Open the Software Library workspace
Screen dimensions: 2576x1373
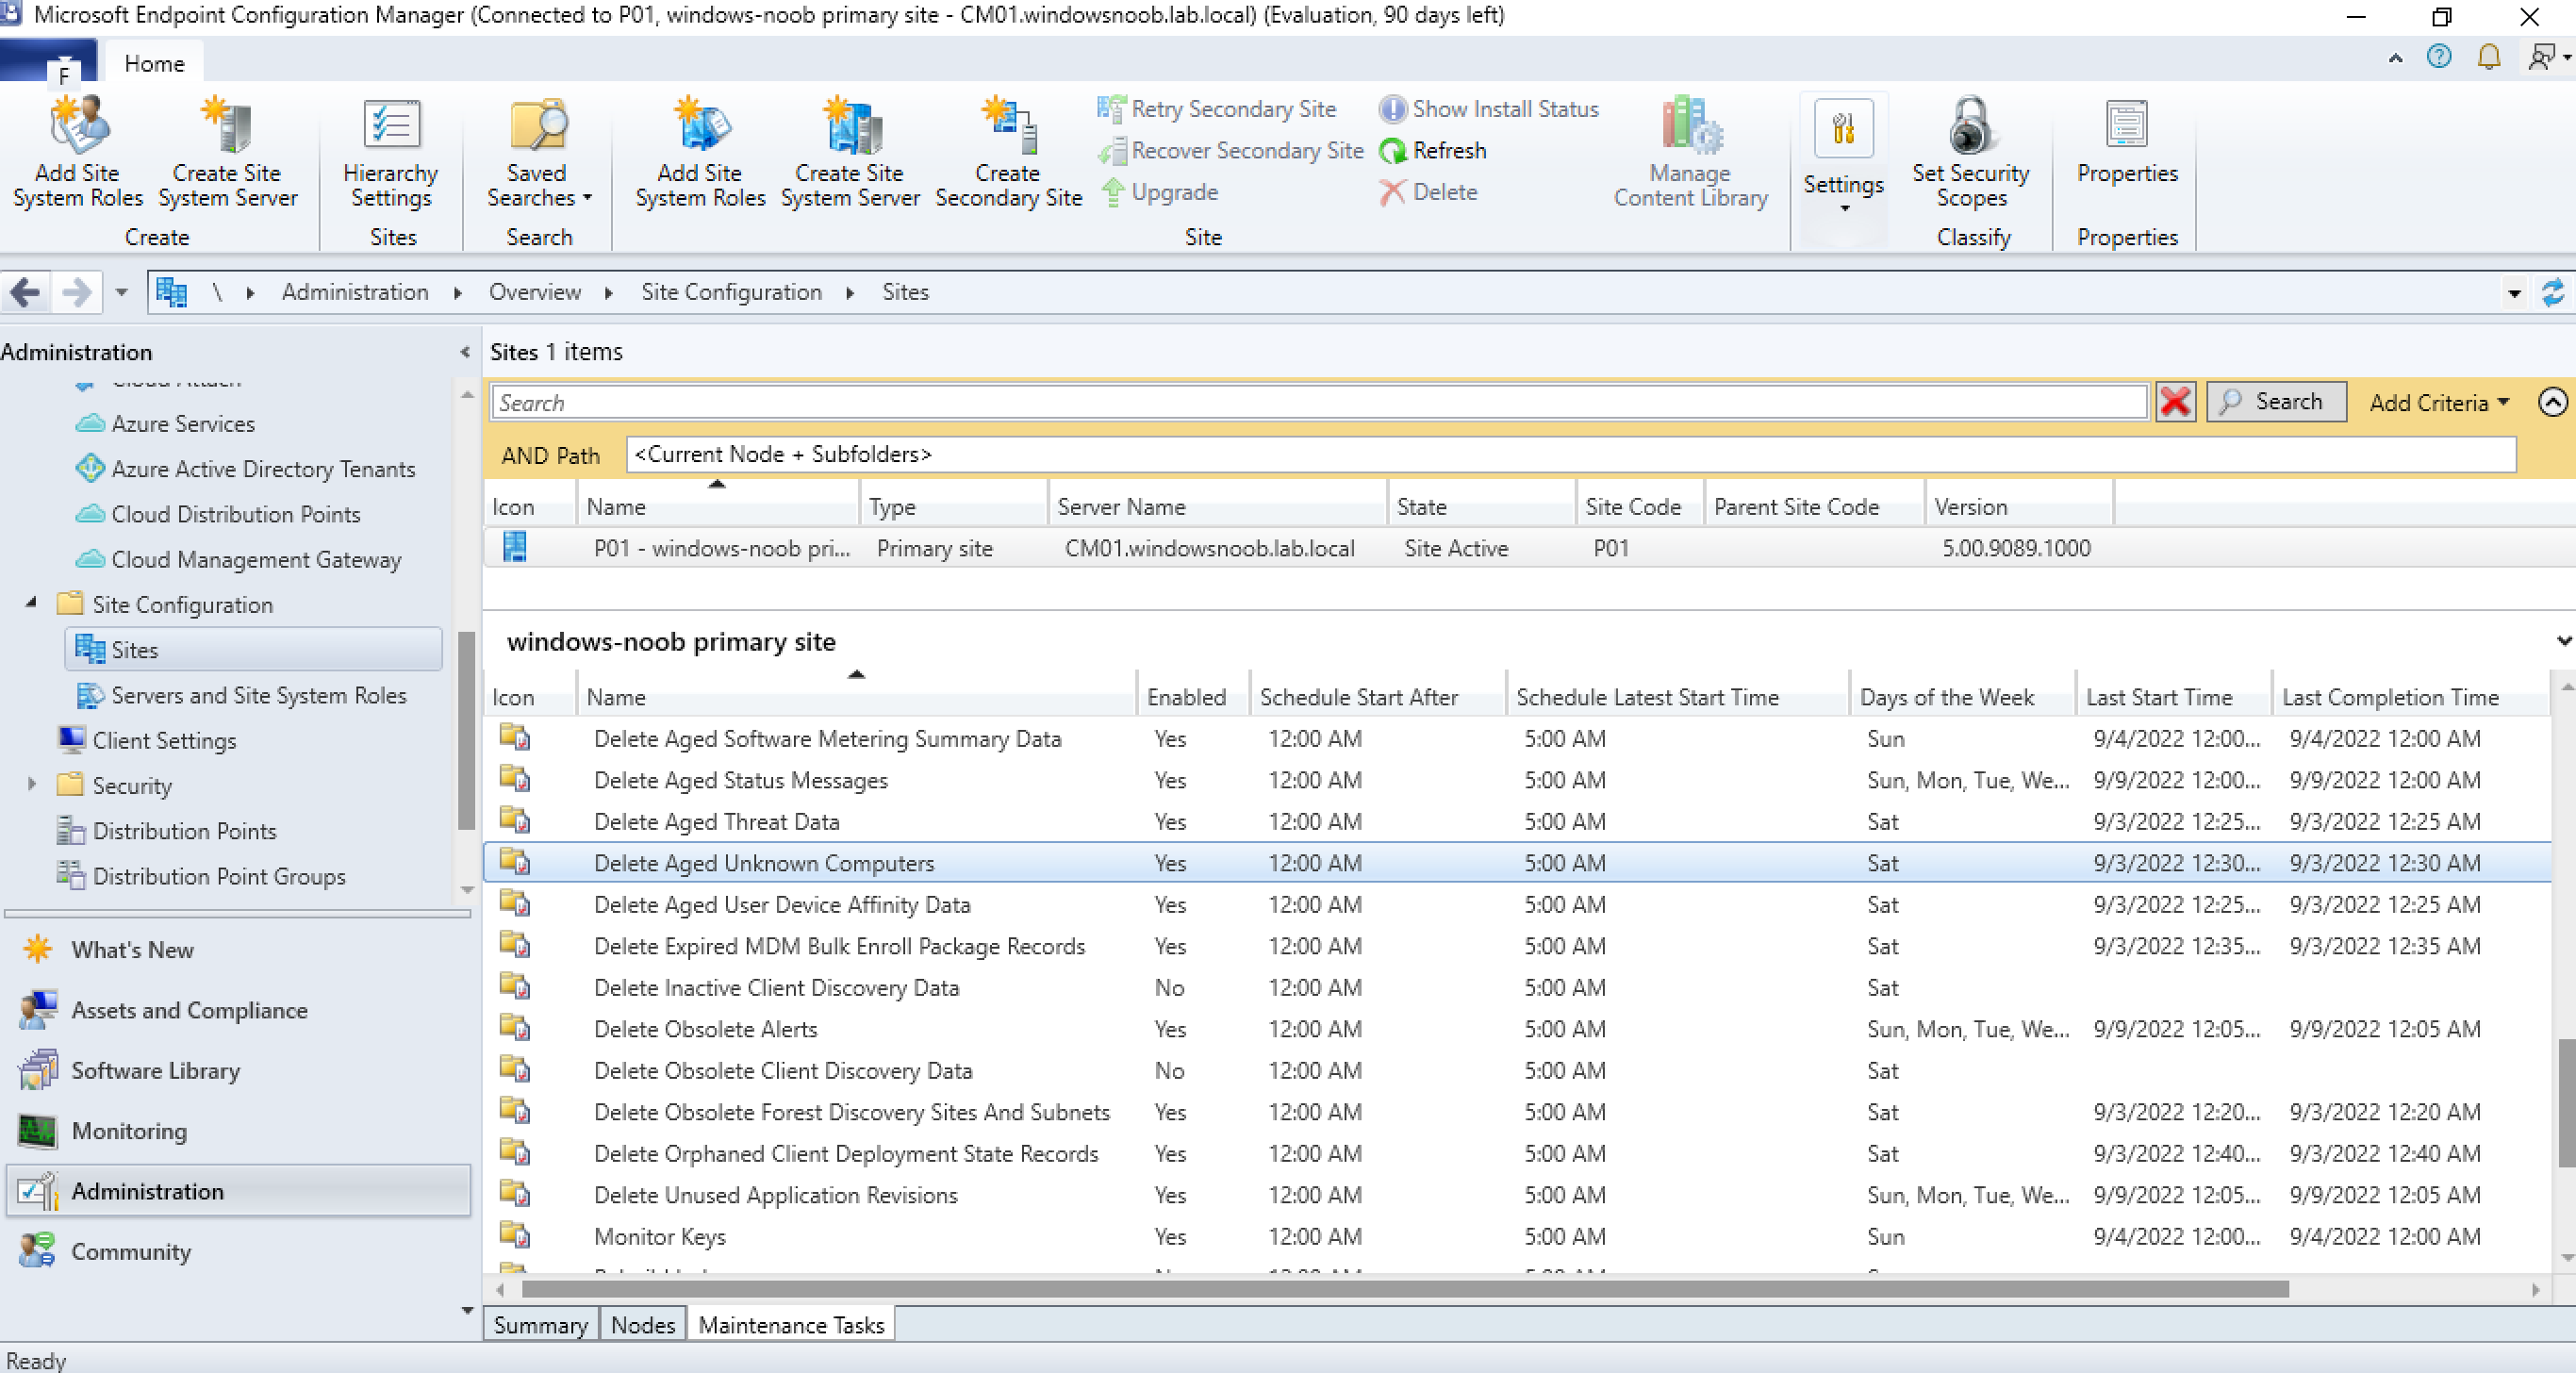click(155, 1070)
